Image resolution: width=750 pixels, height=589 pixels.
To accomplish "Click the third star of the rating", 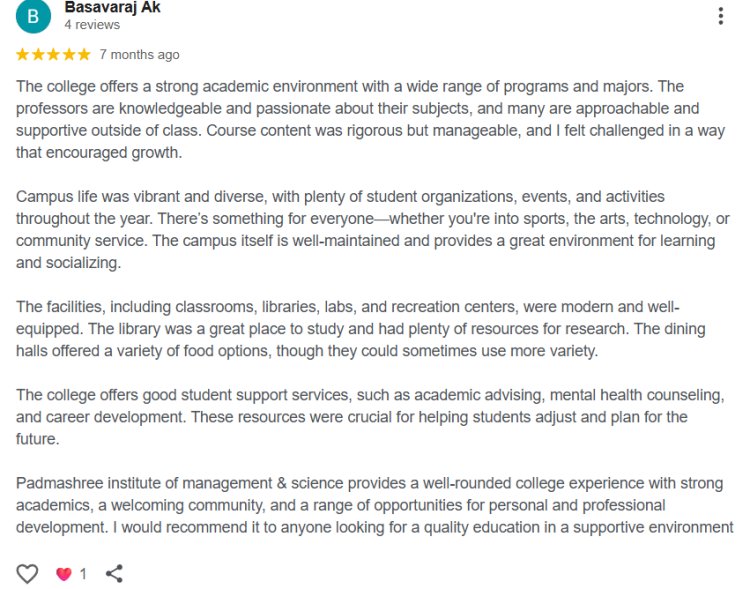I will pyautogui.click(x=53, y=54).
